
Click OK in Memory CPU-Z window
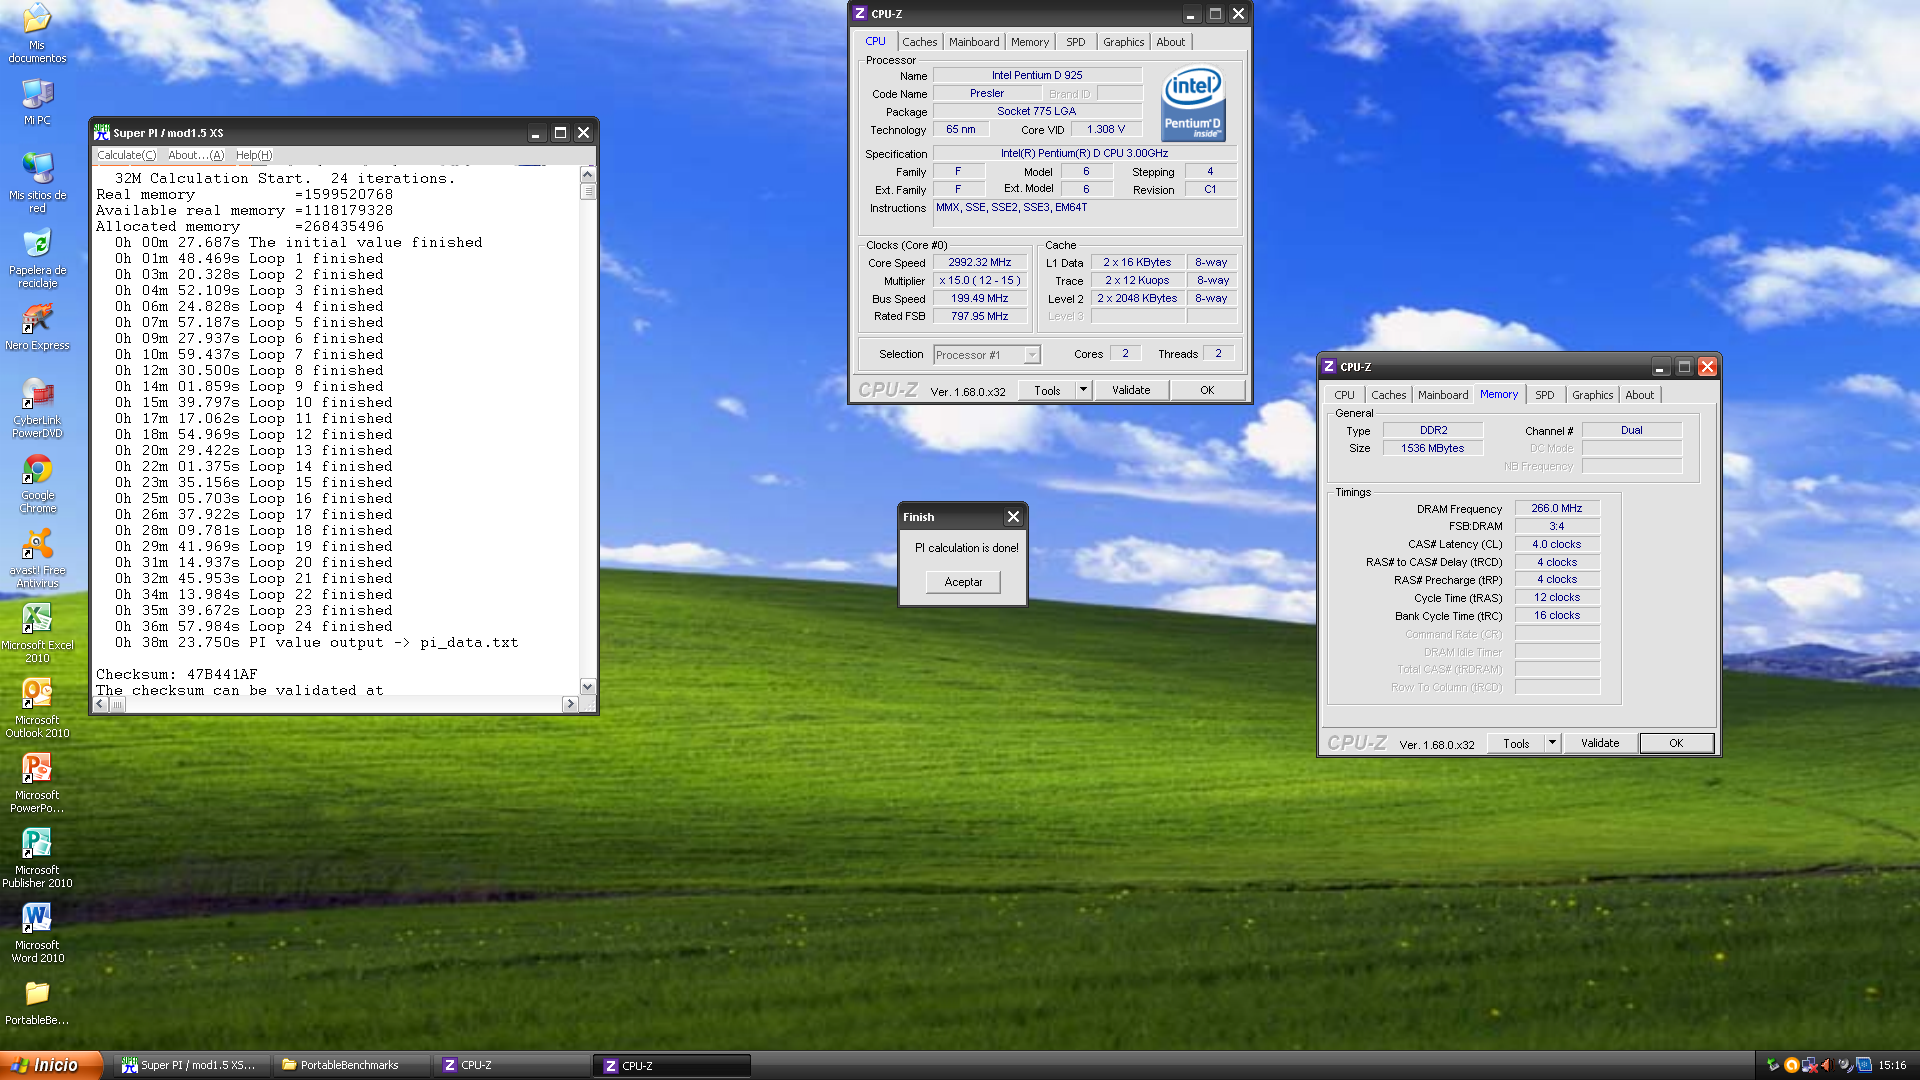1676,743
